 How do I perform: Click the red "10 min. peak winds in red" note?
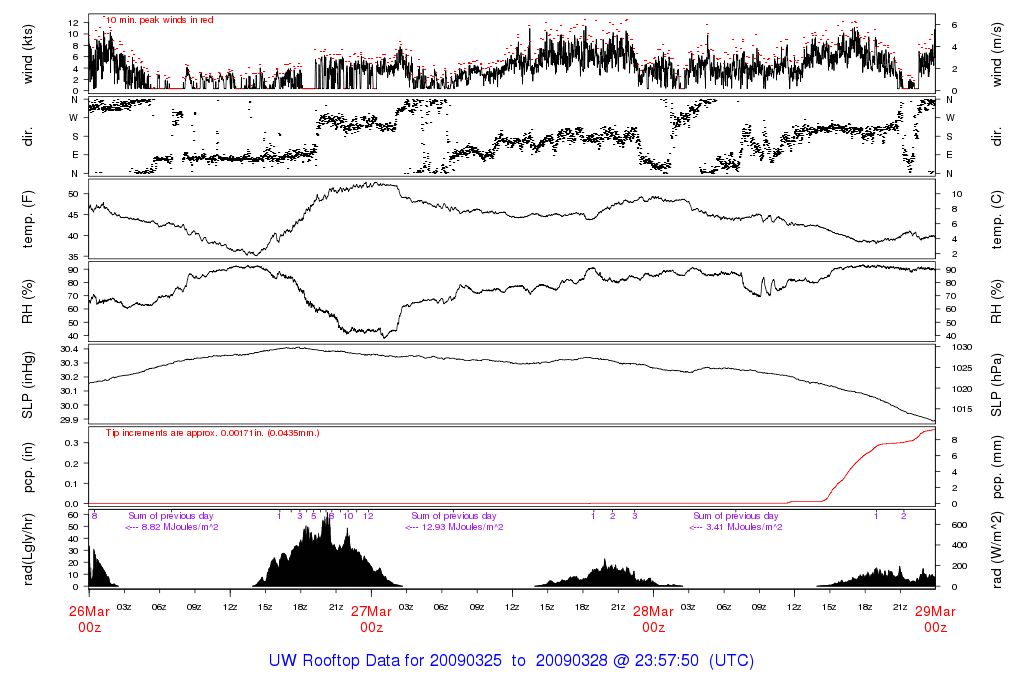click(159, 20)
